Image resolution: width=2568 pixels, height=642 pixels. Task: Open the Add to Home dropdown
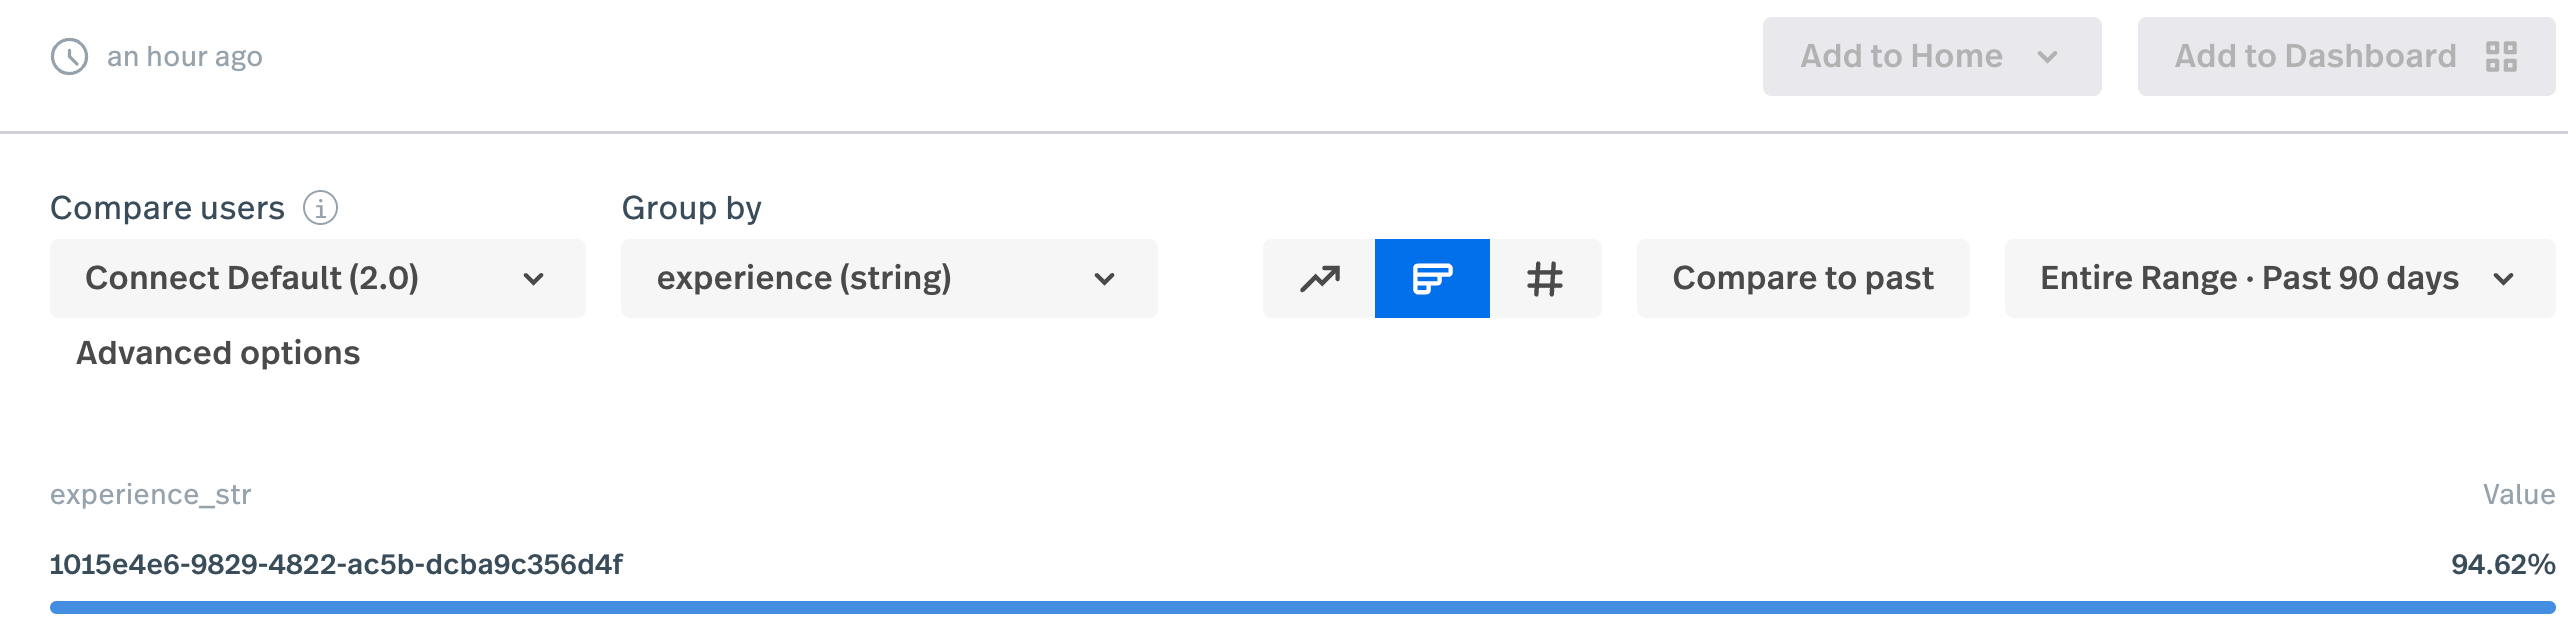pyautogui.click(x=2046, y=56)
